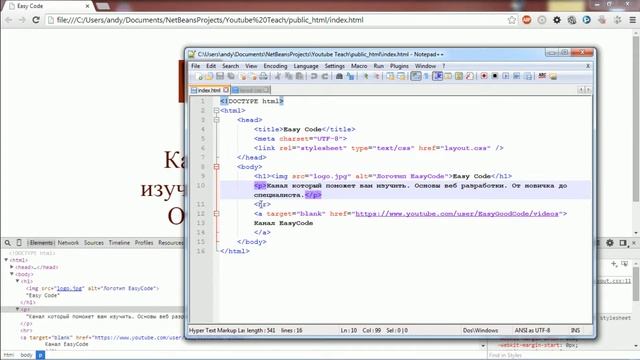Click the black gear extension icon in Chrome
The image size is (640, 360).
[557, 20]
